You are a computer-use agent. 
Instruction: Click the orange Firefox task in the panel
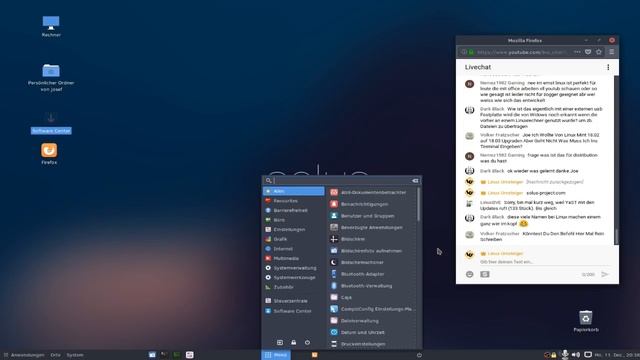[314, 355]
